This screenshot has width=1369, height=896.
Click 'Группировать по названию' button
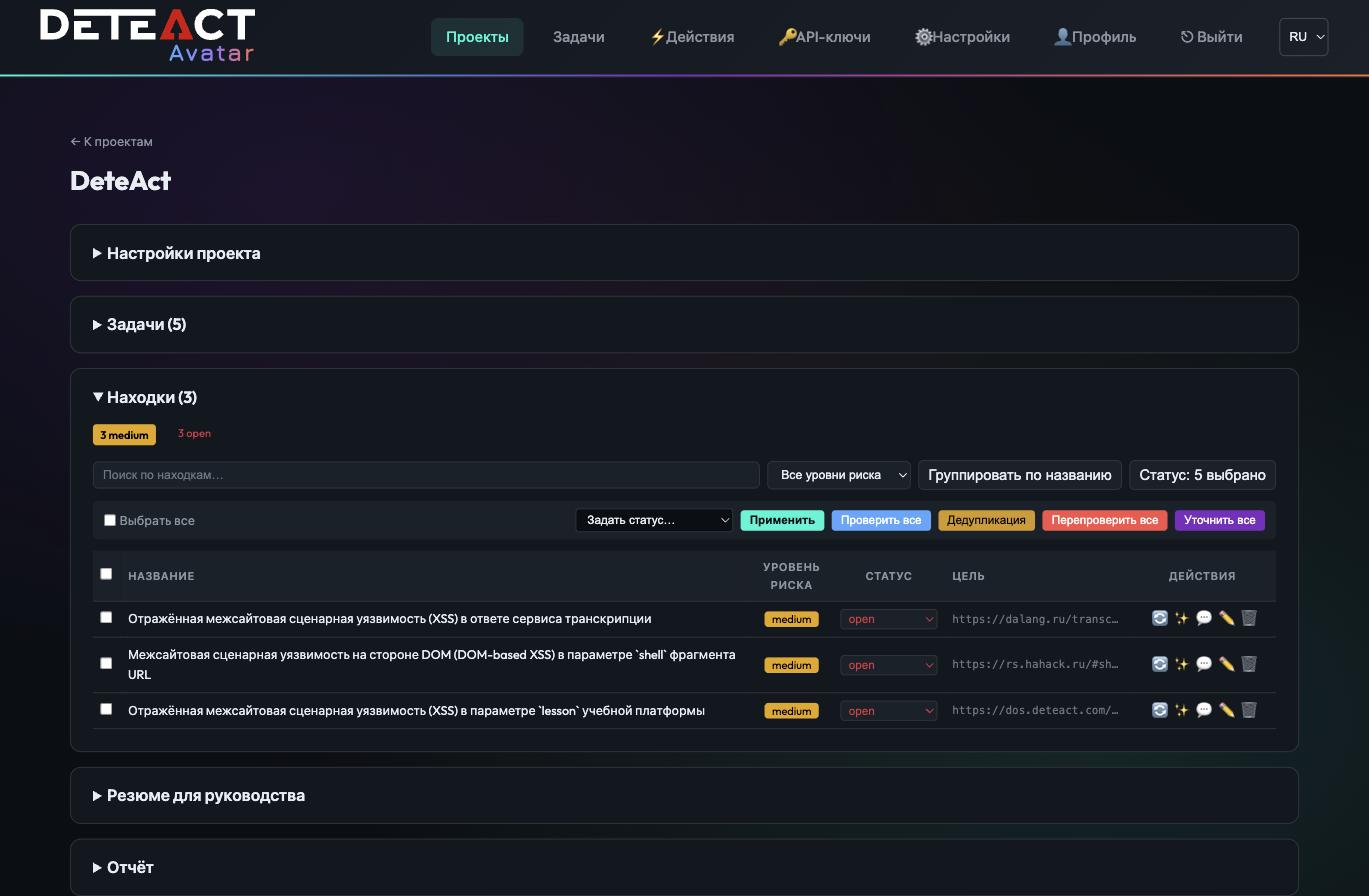(1020, 475)
